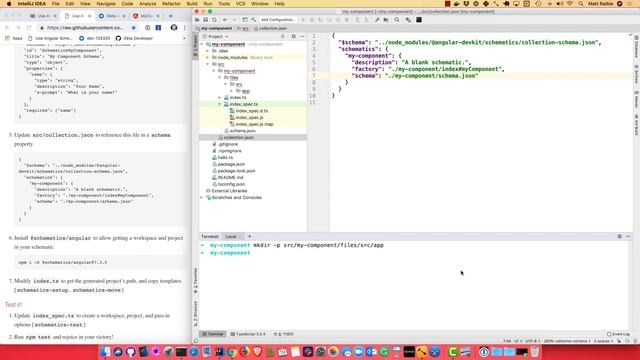Click the UTF-8 encoding in status bar
This screenshot has width=640, height=360.
[533, 341]
